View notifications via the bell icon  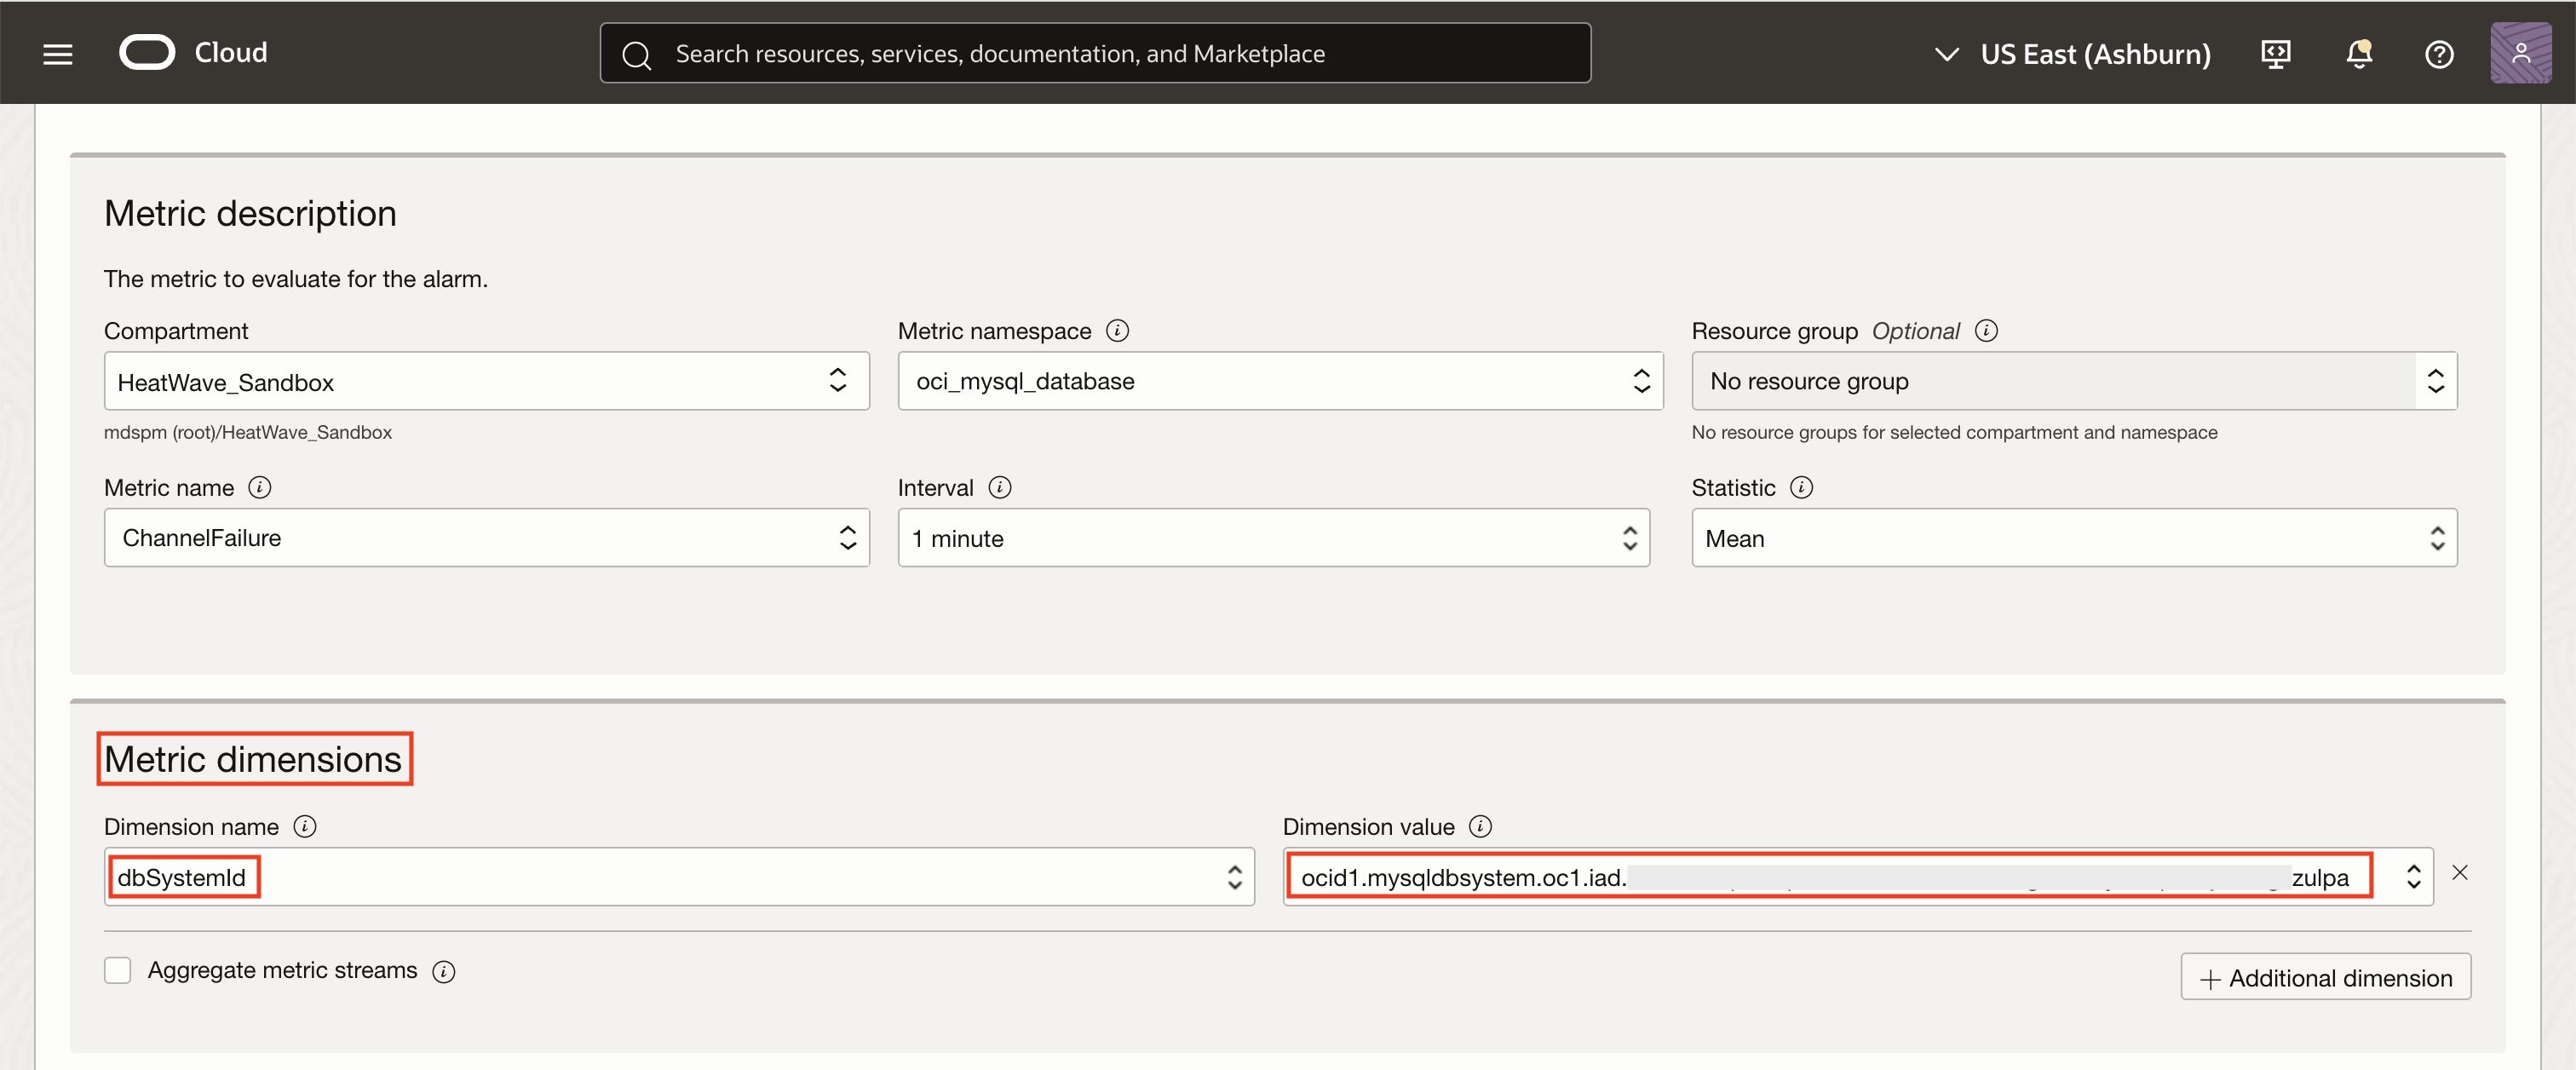click(2358, 53)
